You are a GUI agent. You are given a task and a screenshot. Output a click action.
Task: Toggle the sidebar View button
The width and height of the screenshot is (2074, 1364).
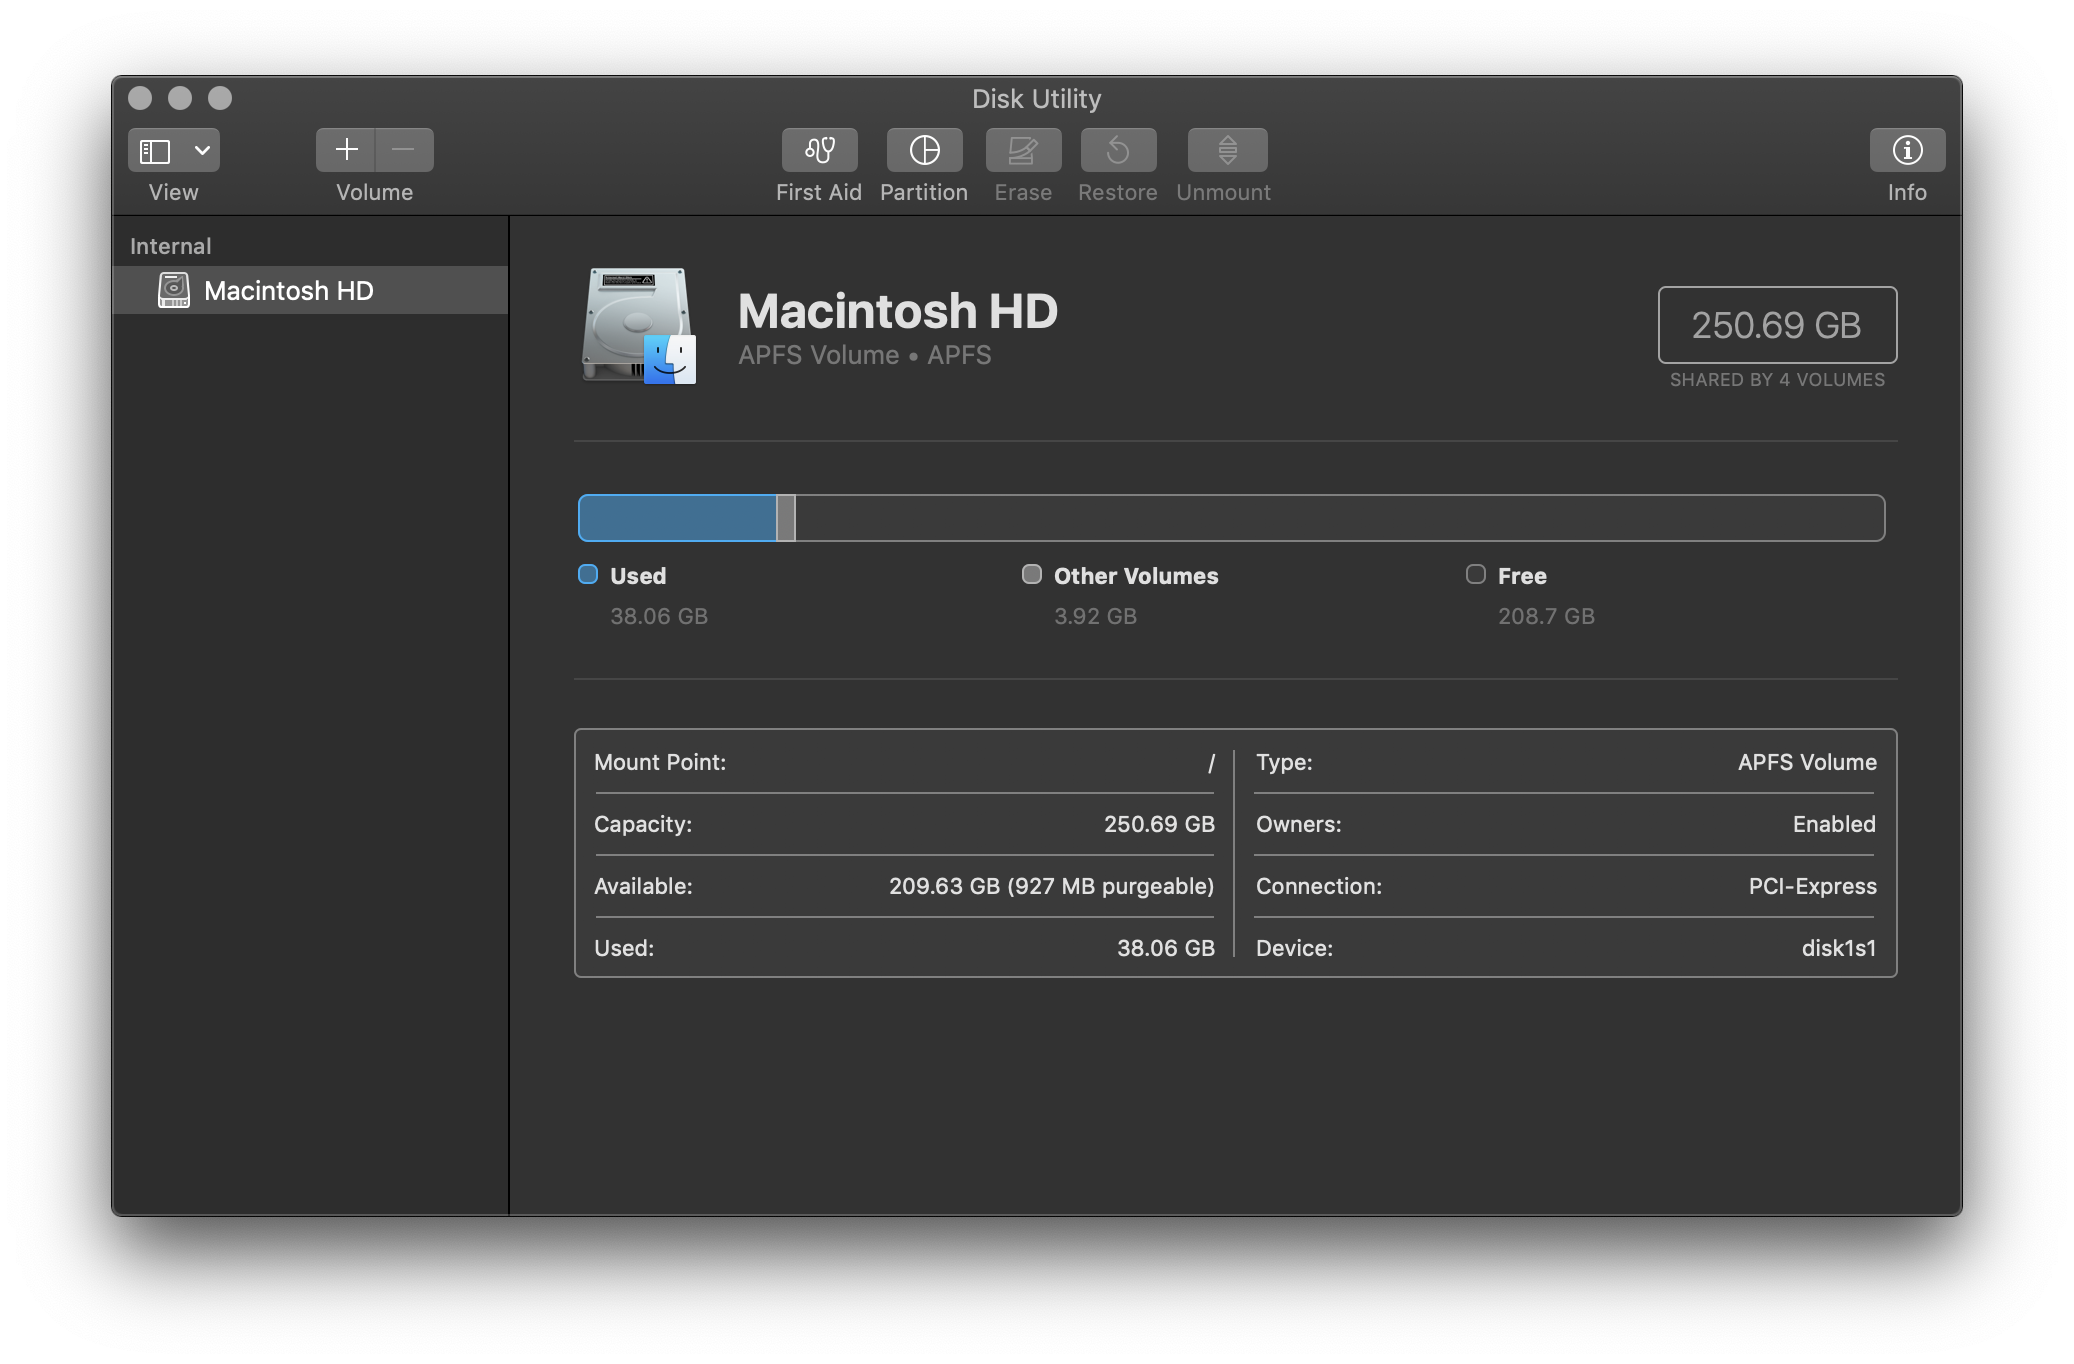(x=155, y=151)
